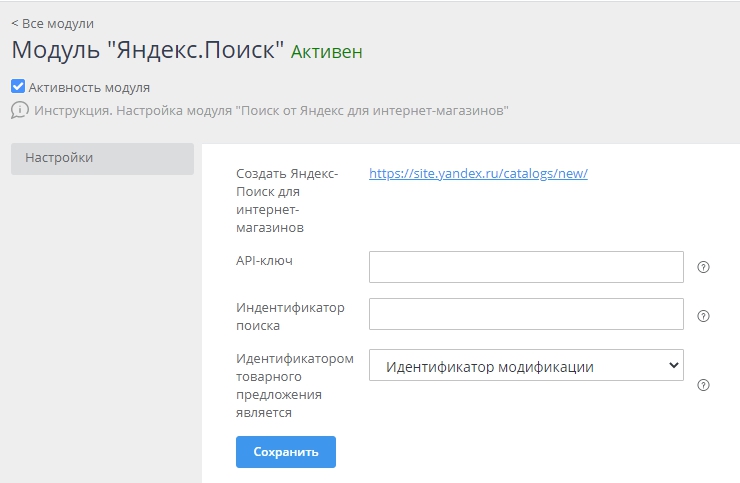Focus the API-ключ text input
Viewport: 740px width, 483px height.
[525, 267]
